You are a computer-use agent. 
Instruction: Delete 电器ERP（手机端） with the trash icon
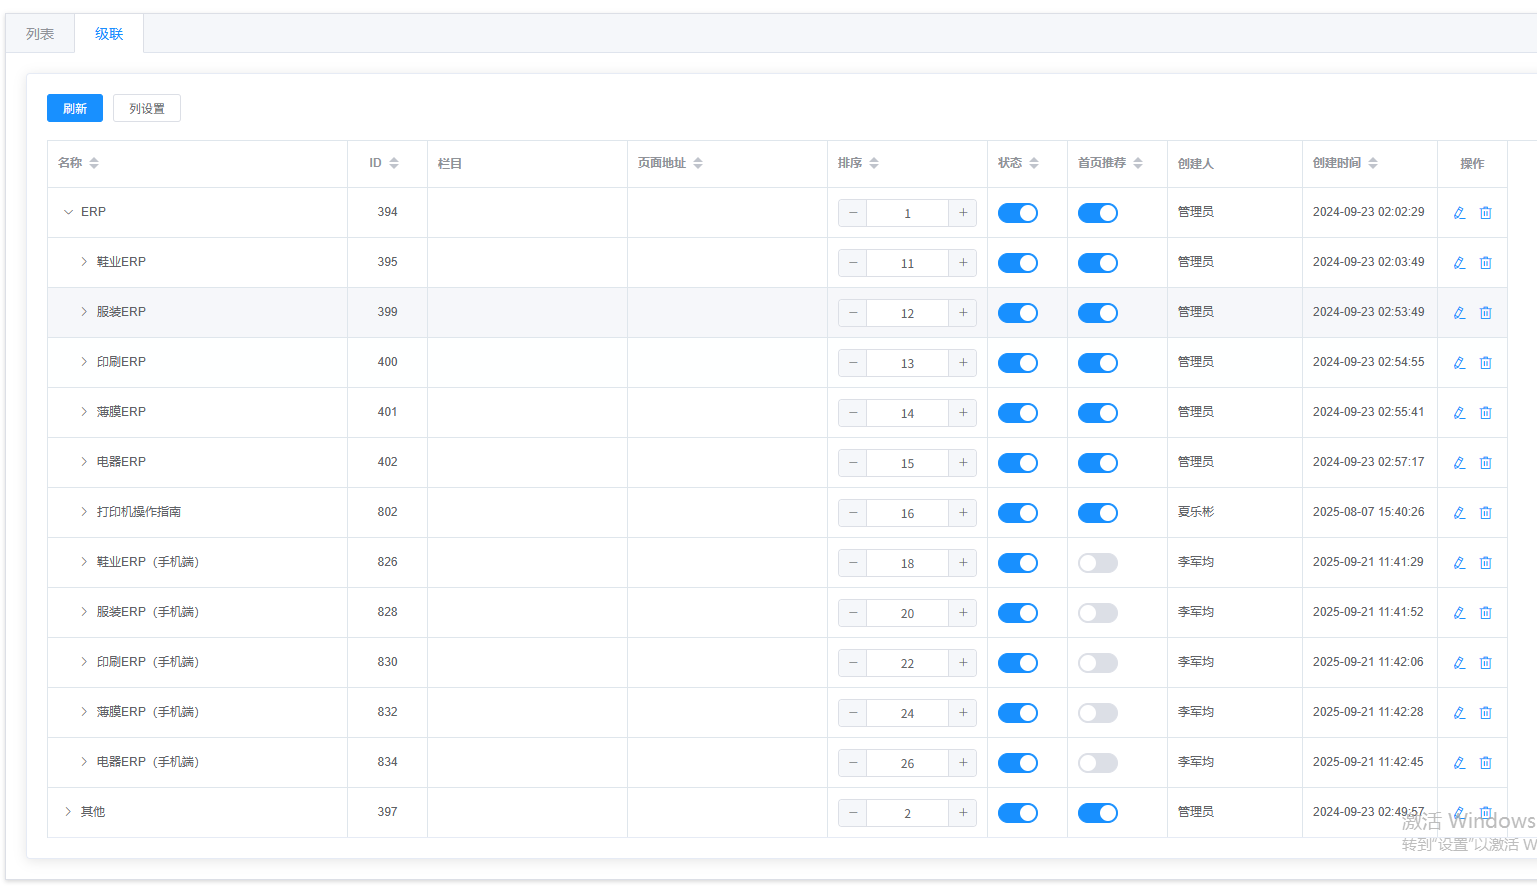(x=1485, y=763)
